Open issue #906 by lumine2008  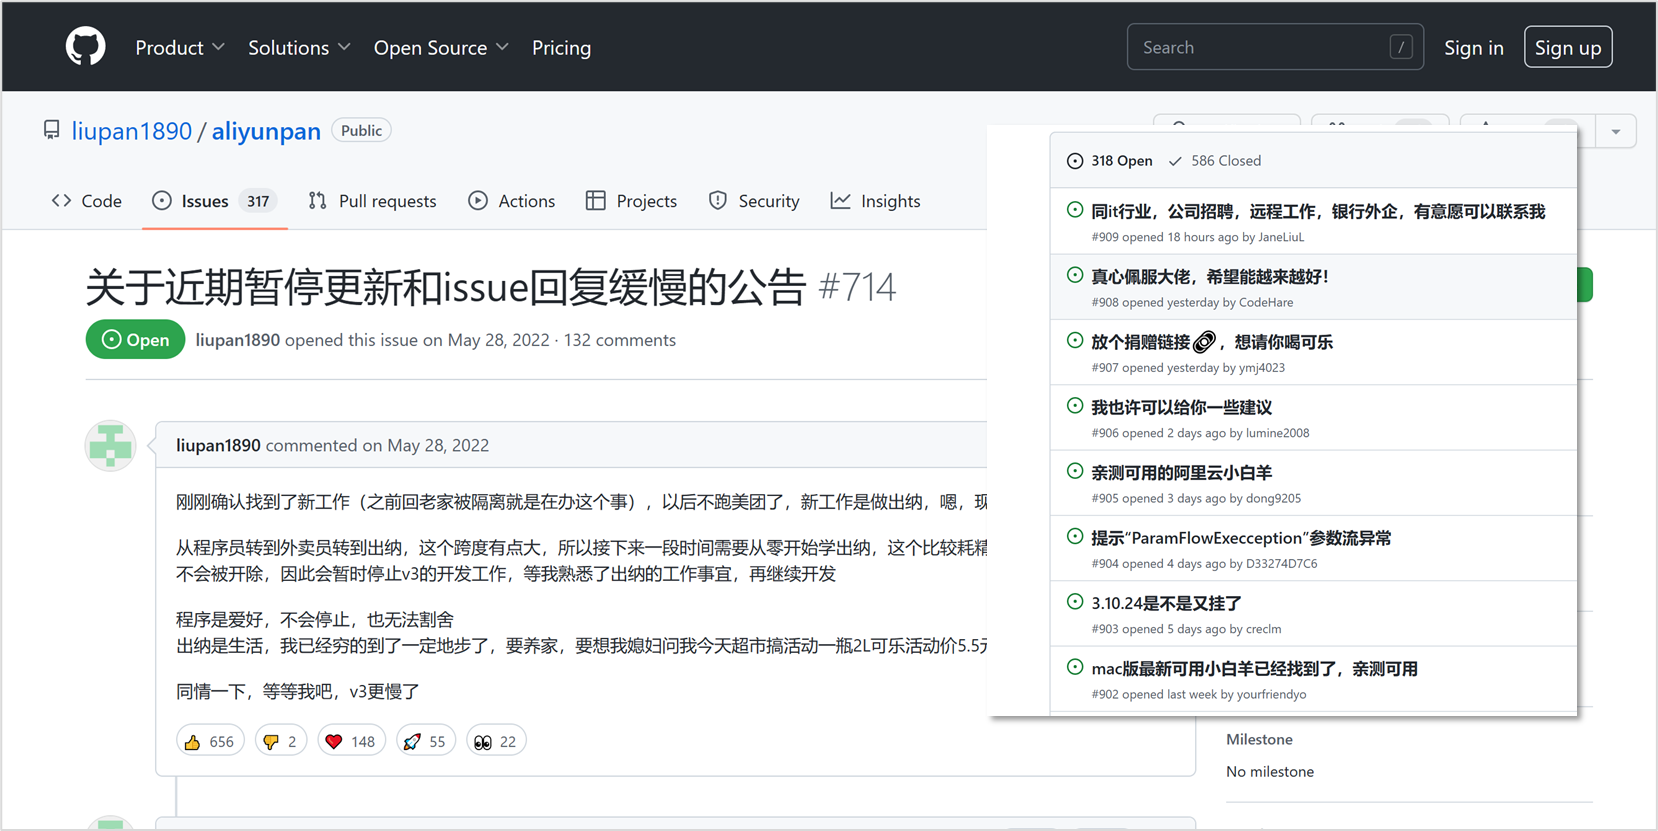click(1181, 407)
